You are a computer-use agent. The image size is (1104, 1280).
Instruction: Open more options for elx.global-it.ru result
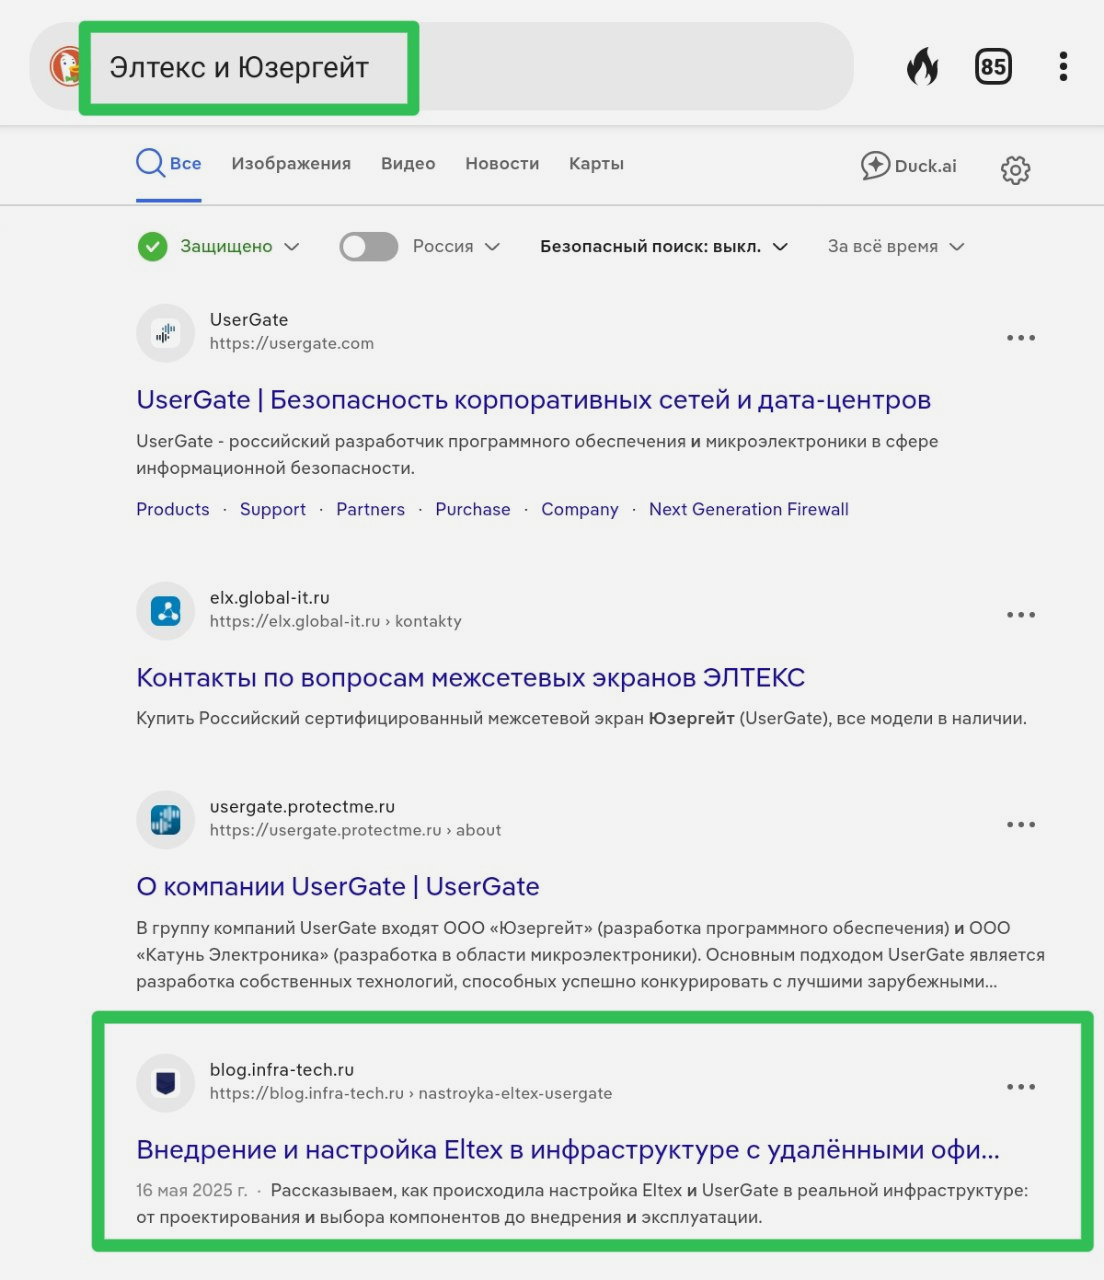point(1020,615)
